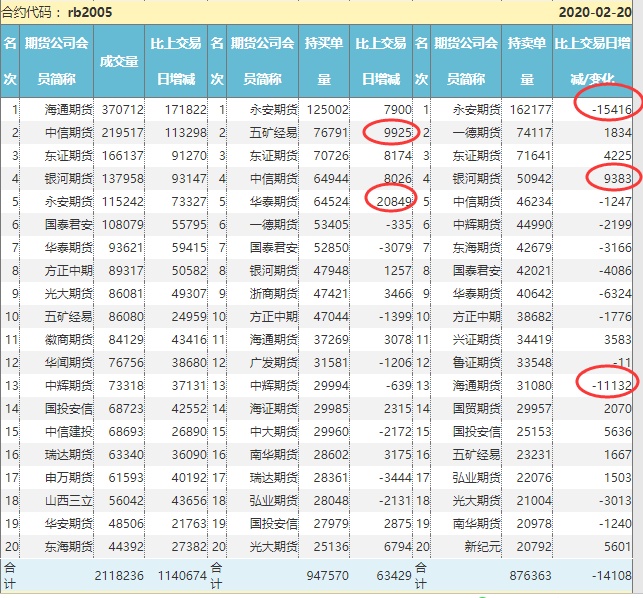This screenshot has width=643, height=598.
Task: Select 东证期货 volume 166137
Action: pos(123,155)
